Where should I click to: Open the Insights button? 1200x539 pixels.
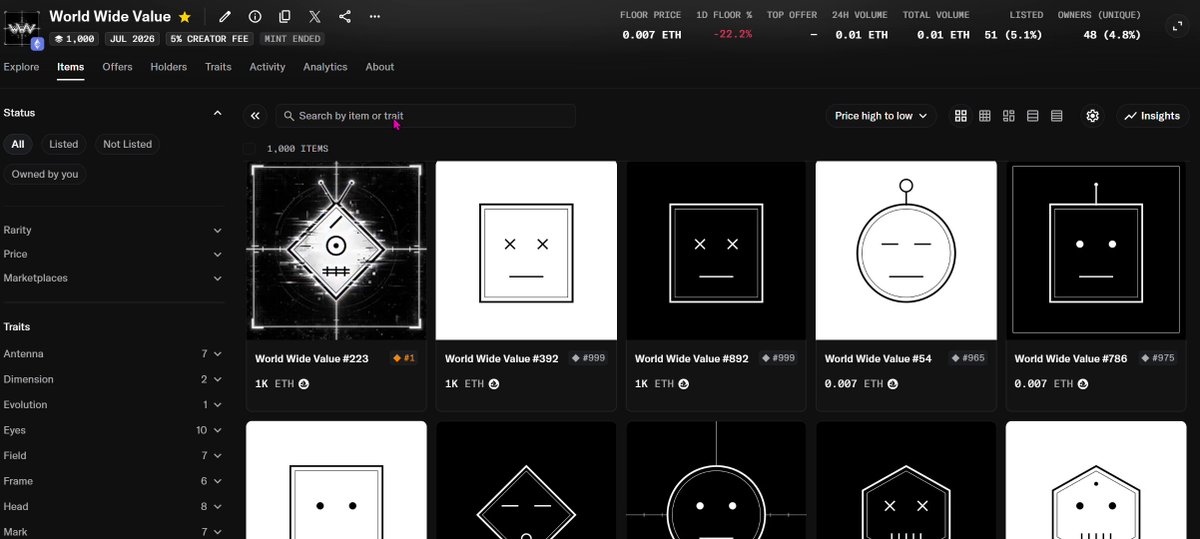[x=1152, y=116]
